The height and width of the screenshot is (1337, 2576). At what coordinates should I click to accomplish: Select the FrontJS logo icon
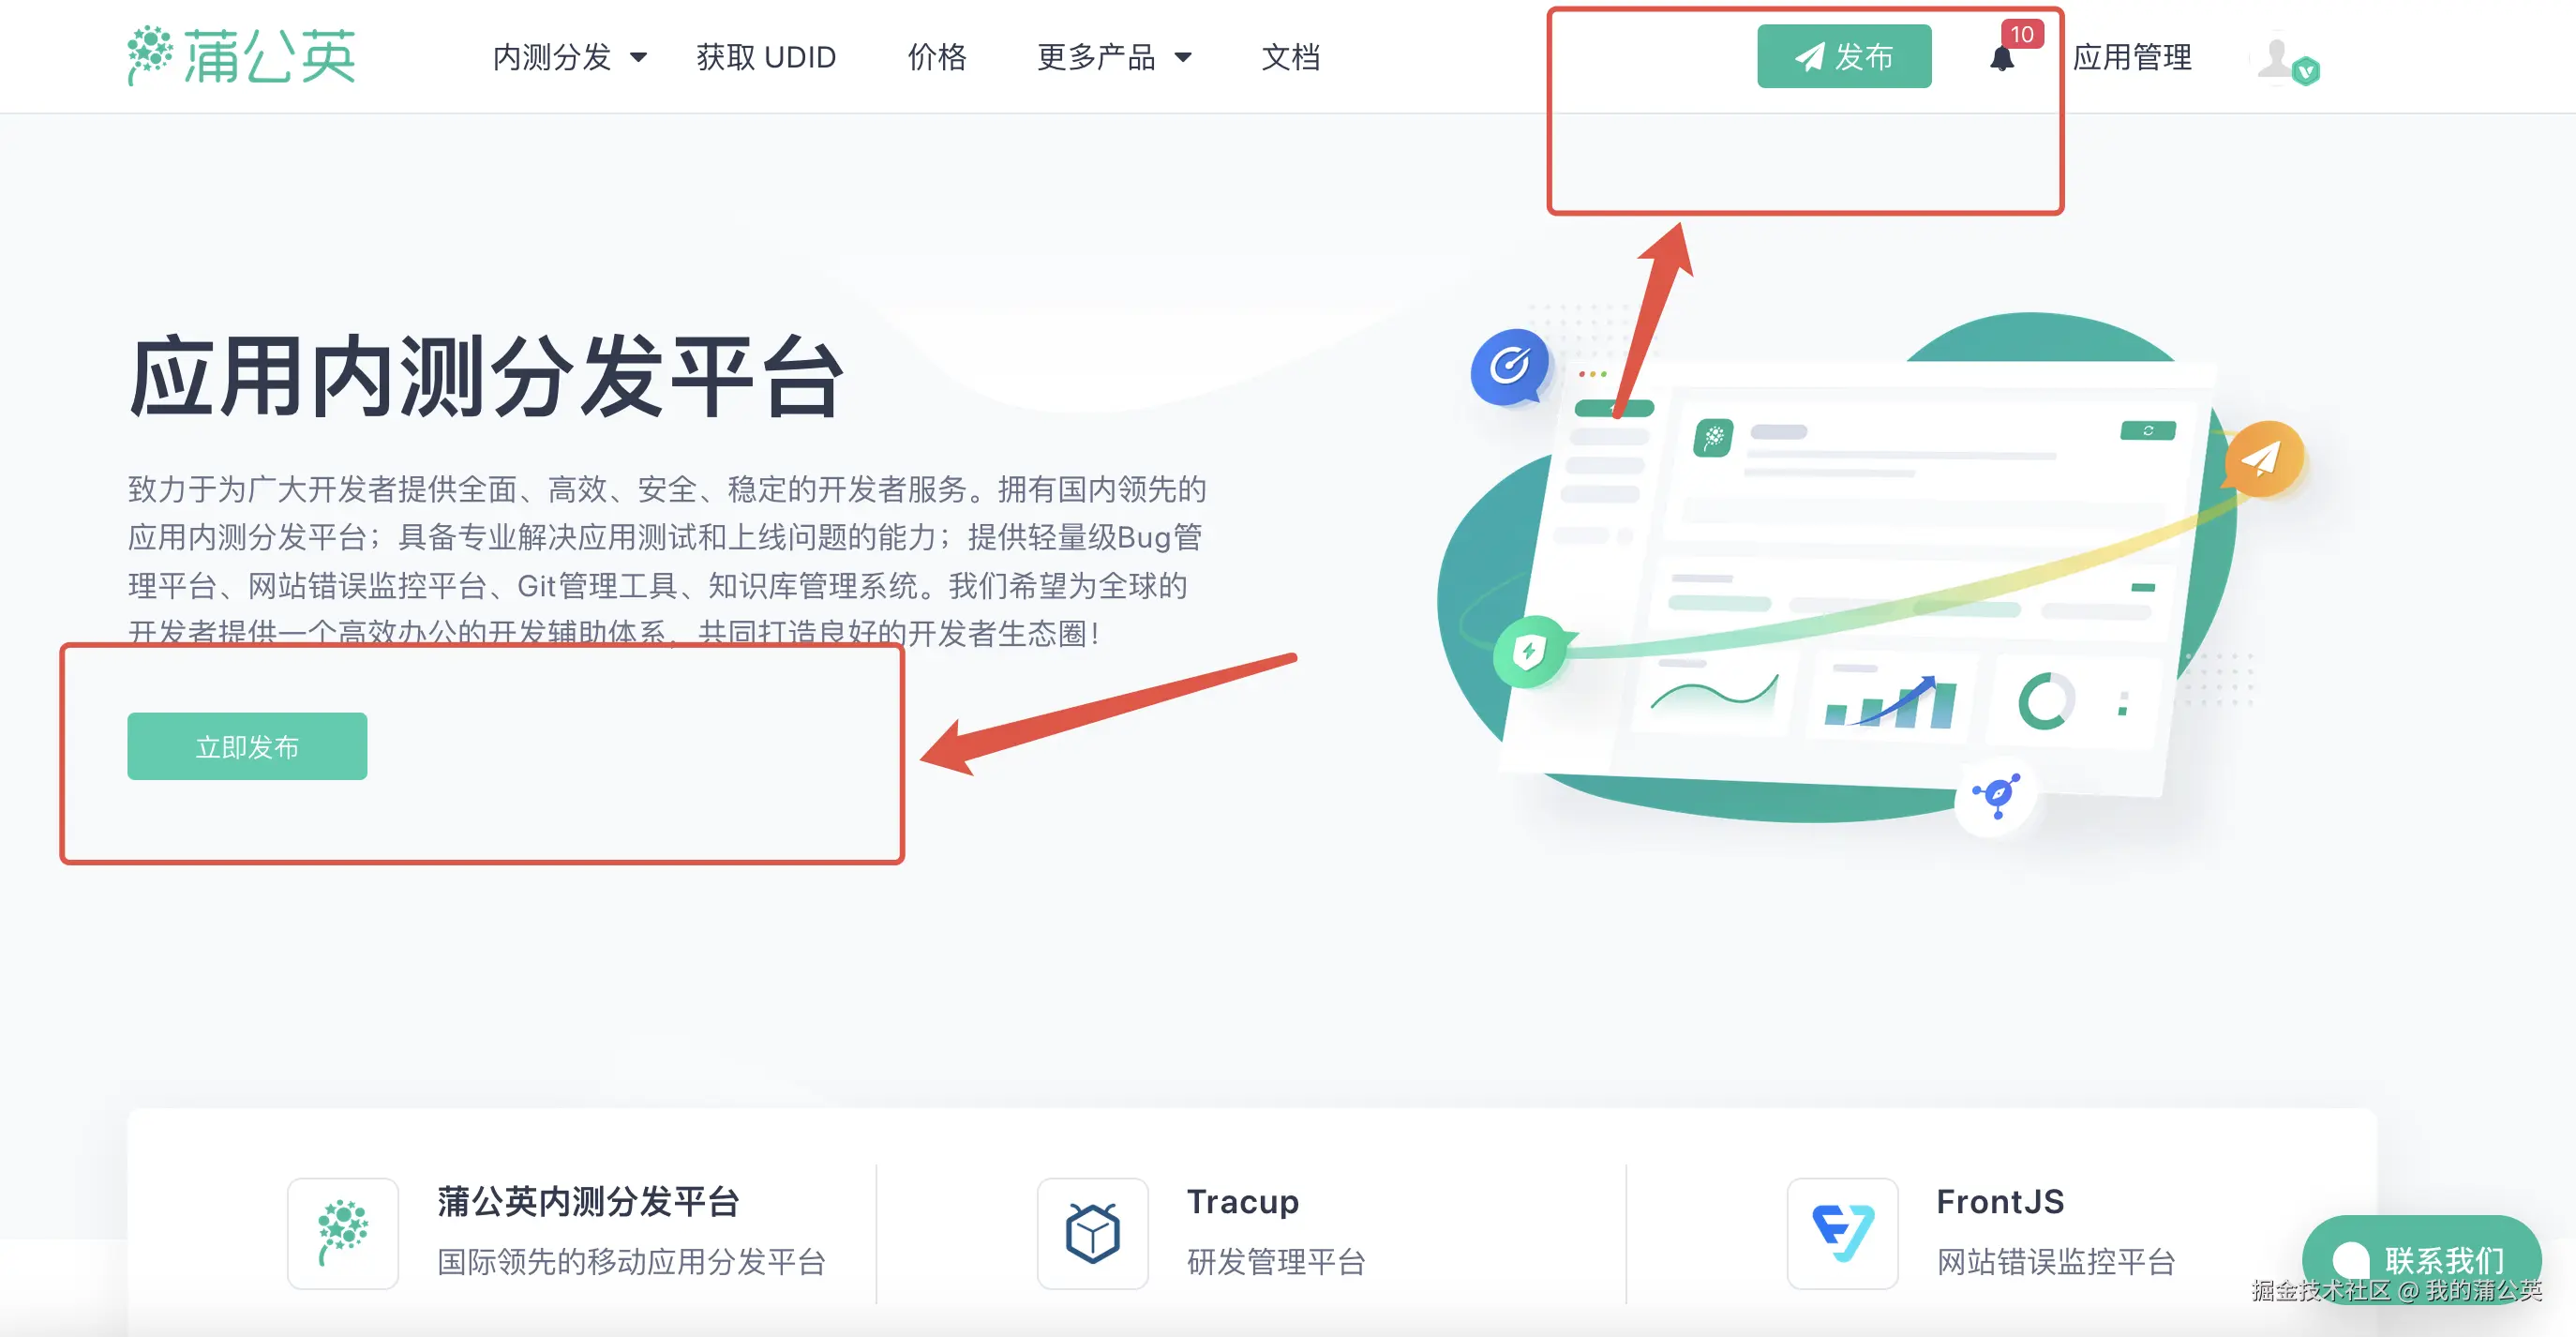point(1842,1233)
